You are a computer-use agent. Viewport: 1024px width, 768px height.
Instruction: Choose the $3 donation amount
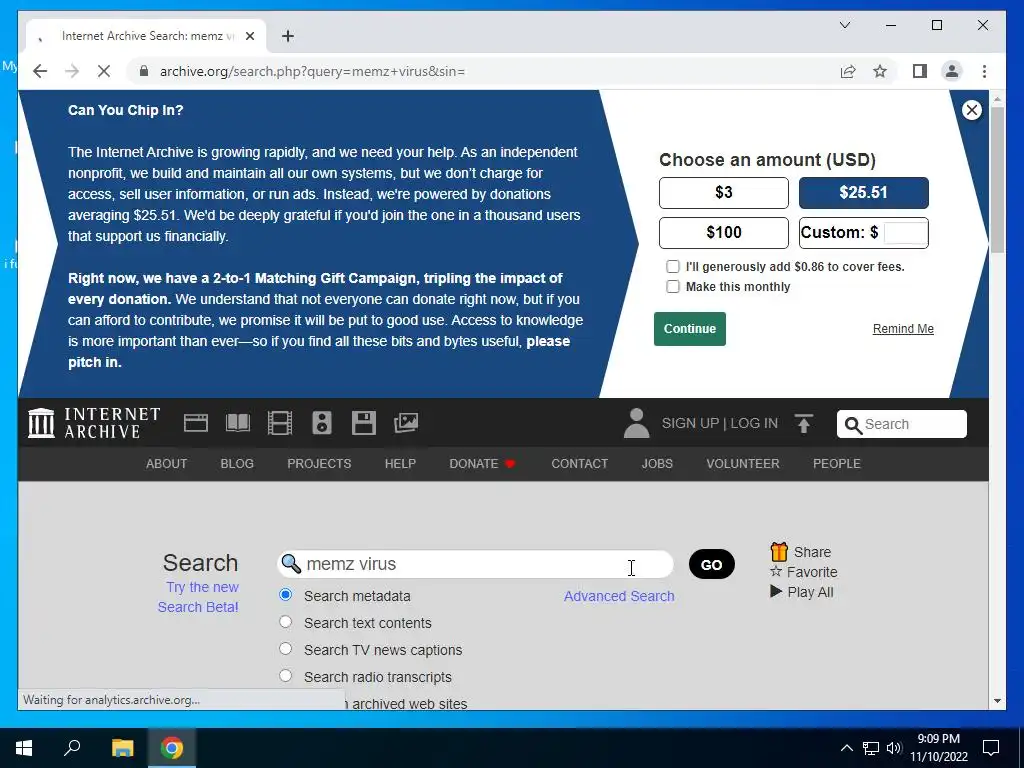pos(724,193)
